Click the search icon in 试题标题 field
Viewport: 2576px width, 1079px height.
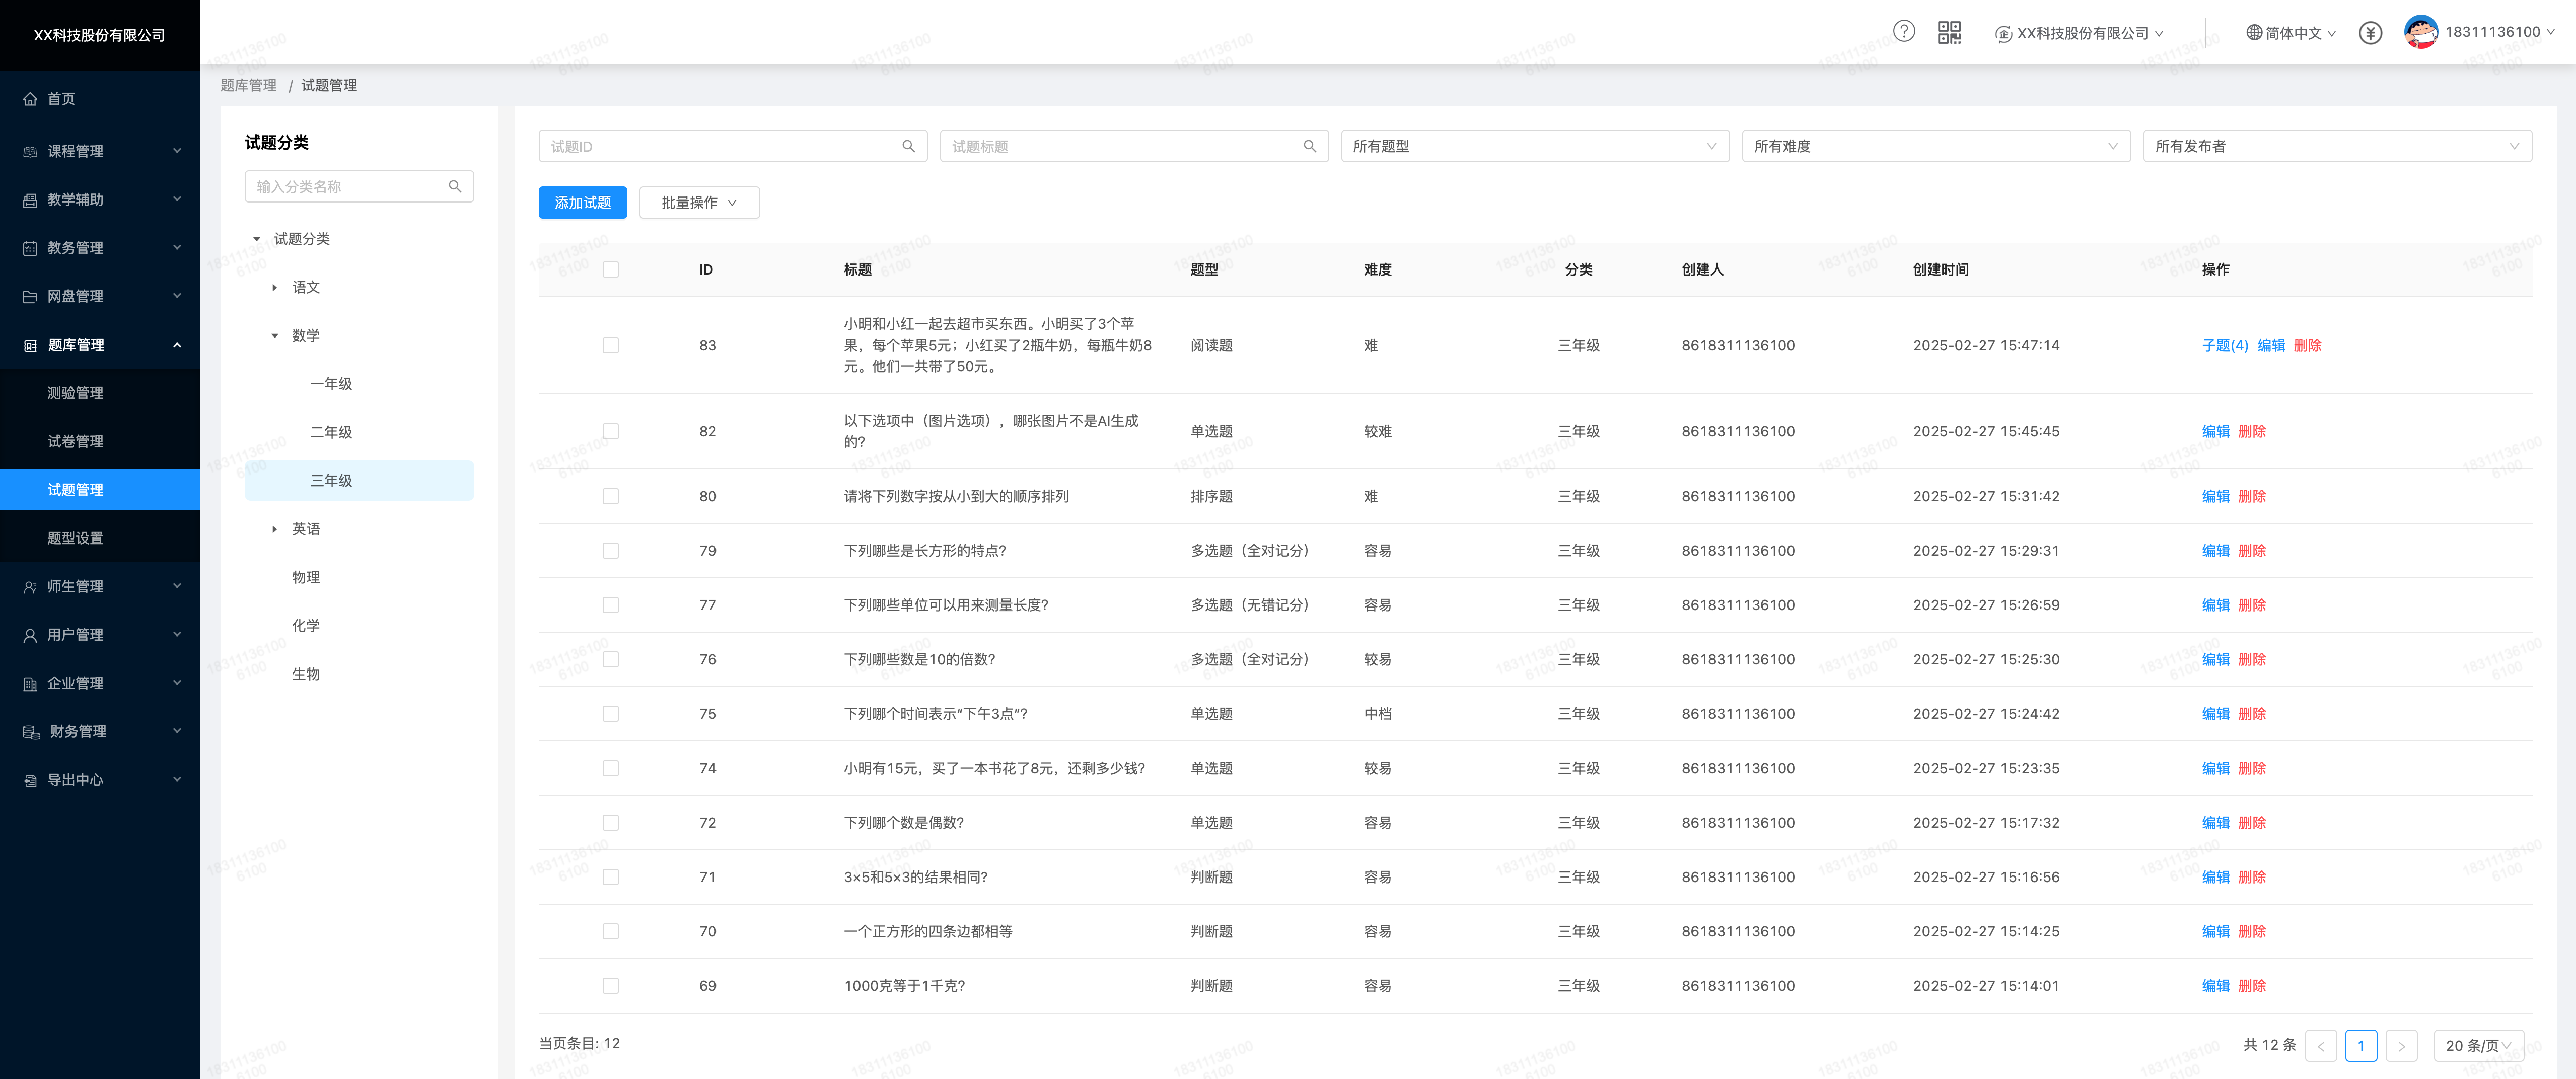pyautogui.click(x=1309, y=146)
